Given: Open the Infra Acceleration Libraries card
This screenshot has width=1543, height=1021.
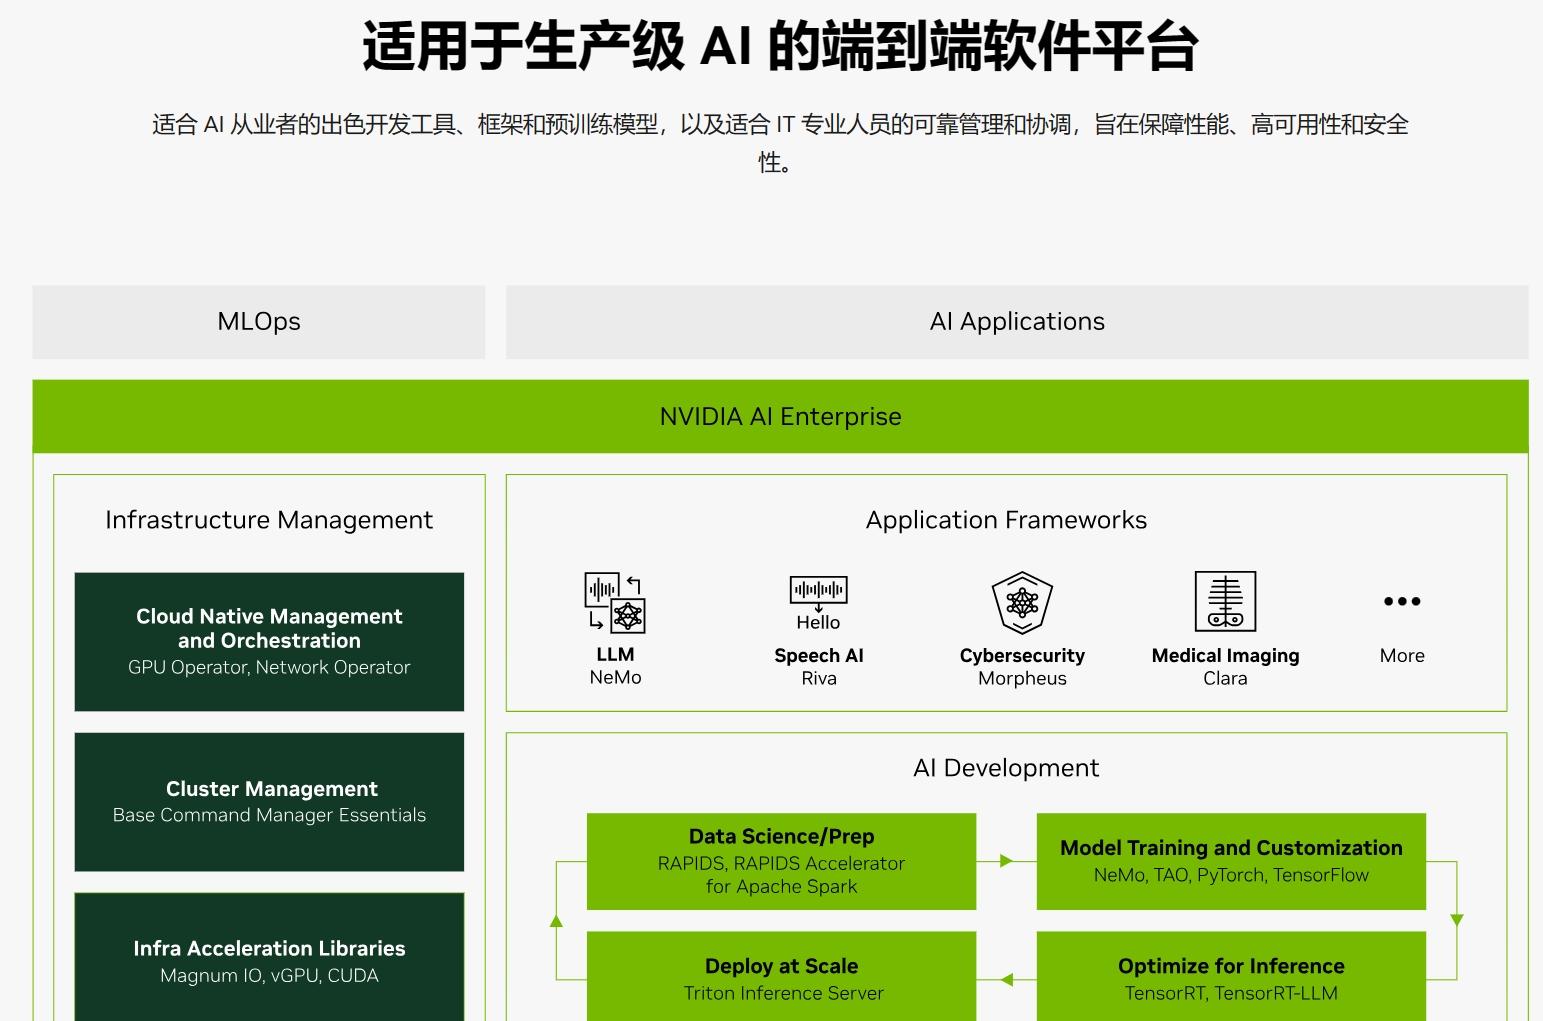Looking at the screenshot, I should (269, 957).
